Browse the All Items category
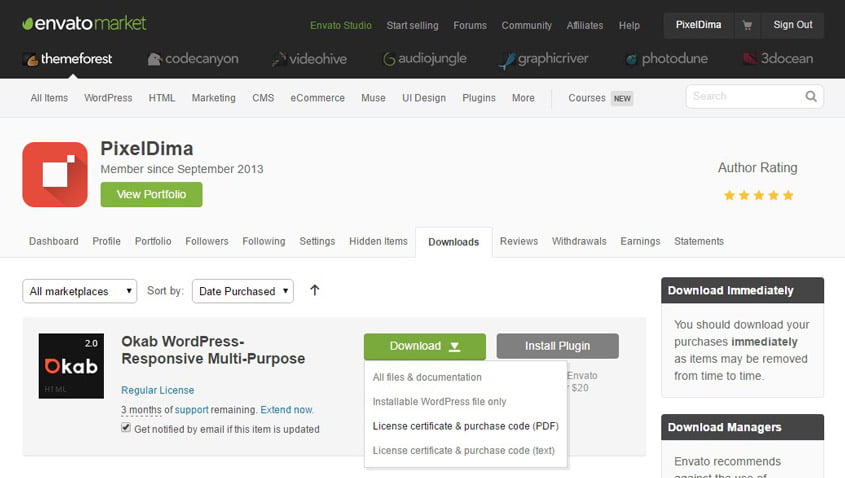This screenshot has height=478, width=845. [x=49, y=98]
